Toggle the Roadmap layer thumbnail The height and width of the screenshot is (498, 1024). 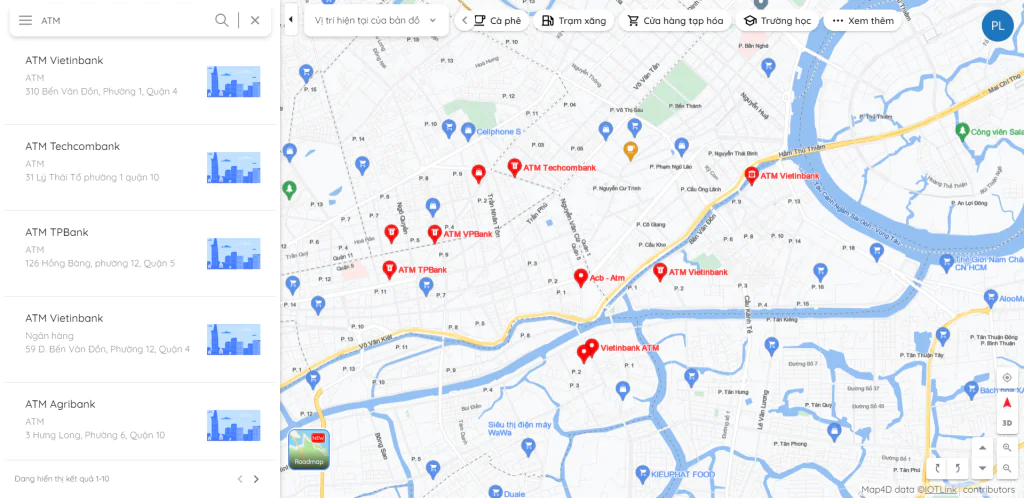pos(309,450)
